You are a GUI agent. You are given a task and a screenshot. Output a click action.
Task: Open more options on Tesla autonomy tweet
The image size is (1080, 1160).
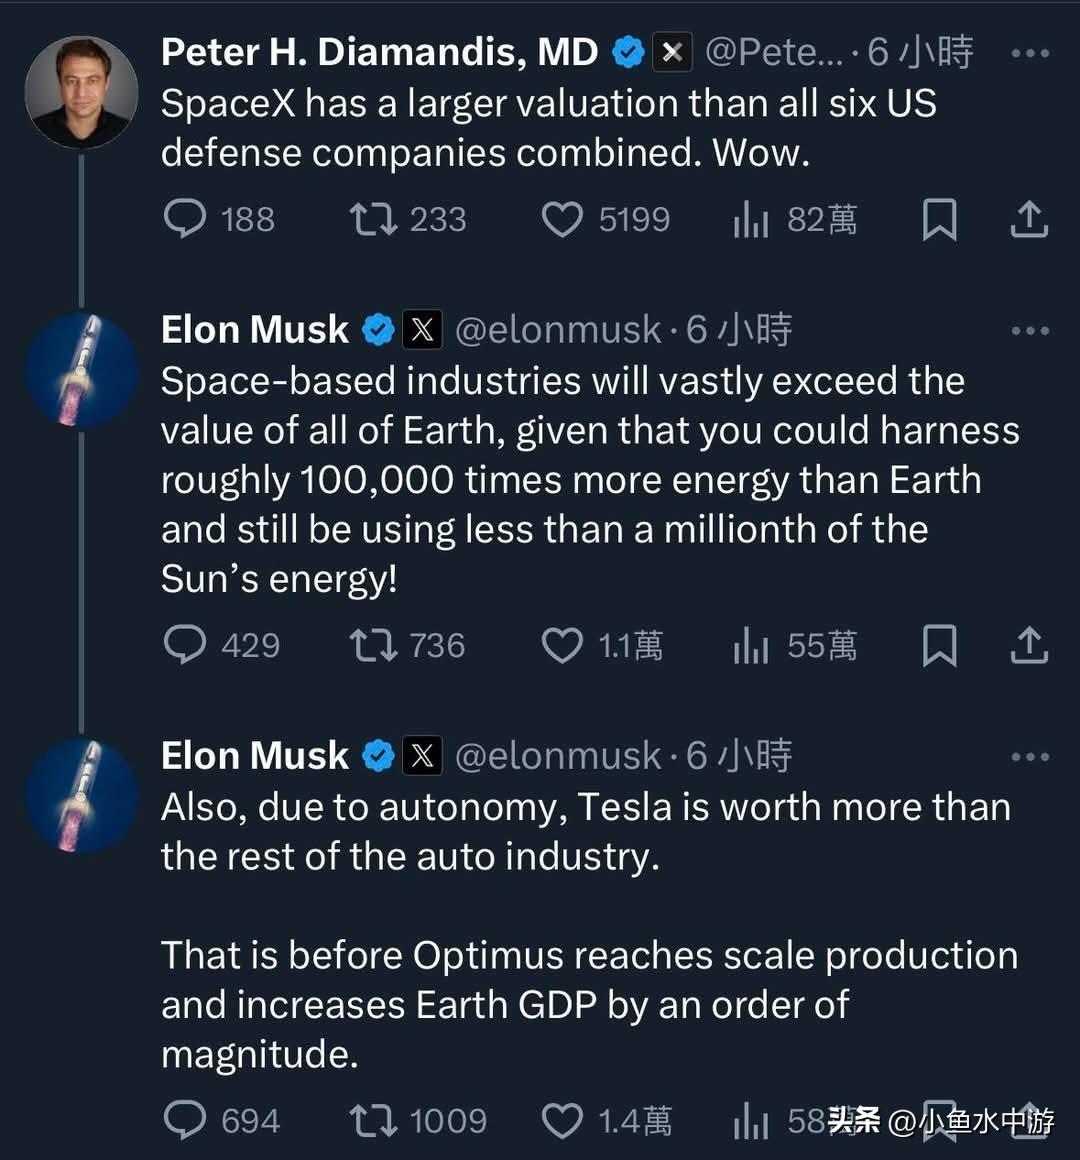(1030, 756)
